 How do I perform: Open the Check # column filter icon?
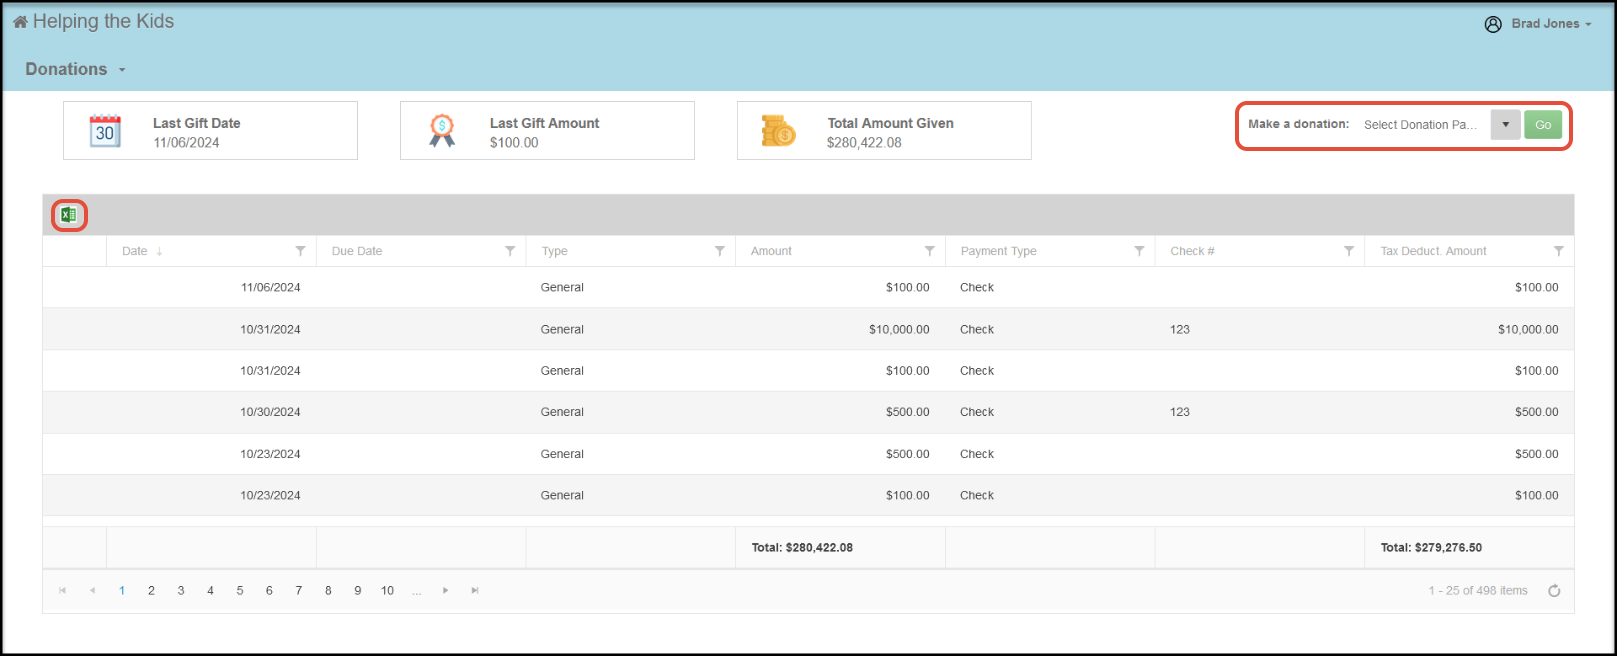click(x=1349, y=251)
